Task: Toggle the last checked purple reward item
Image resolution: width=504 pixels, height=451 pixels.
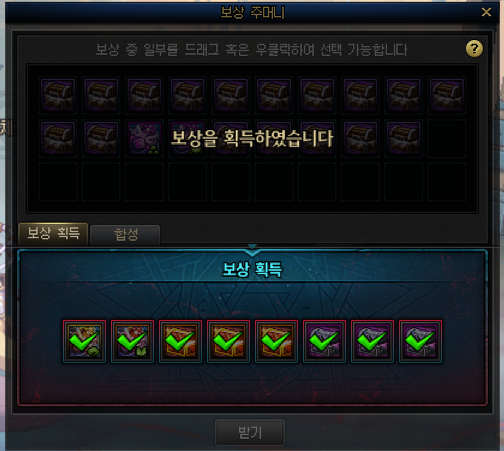Action: pyautogui.click(x=420, y=341)
